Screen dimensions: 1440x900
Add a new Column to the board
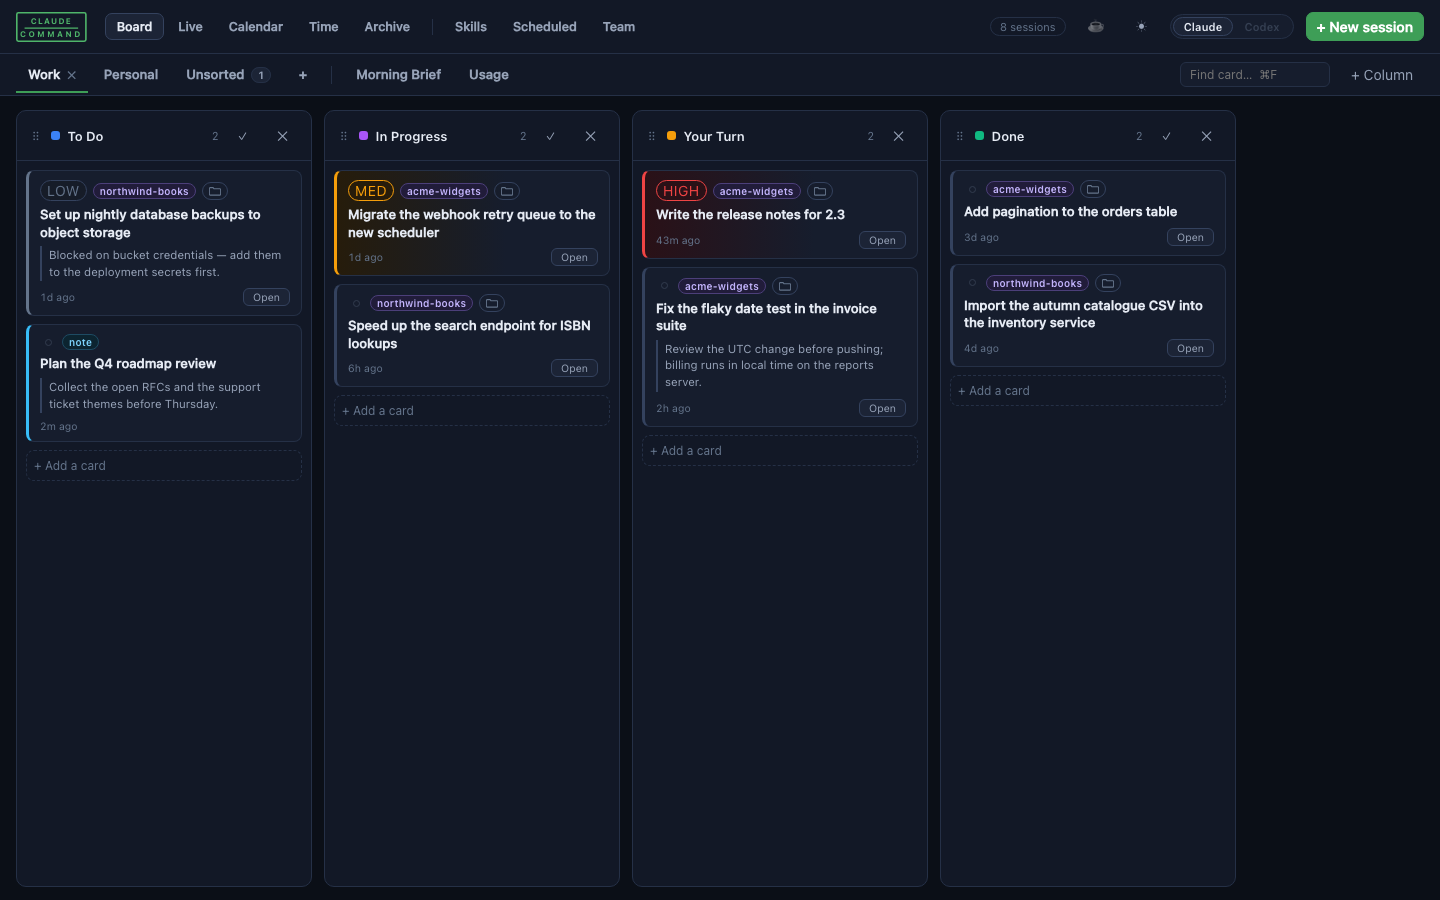click(x=1382, y=75)
